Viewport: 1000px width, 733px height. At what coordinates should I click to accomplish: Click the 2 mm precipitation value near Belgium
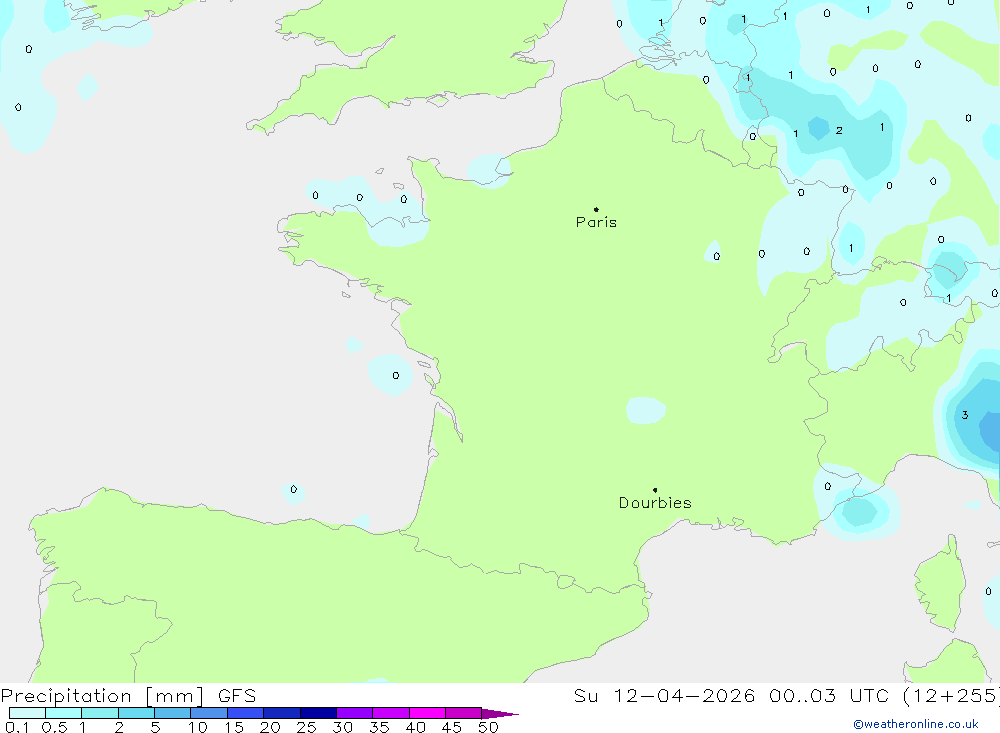(x=839, y=130)
